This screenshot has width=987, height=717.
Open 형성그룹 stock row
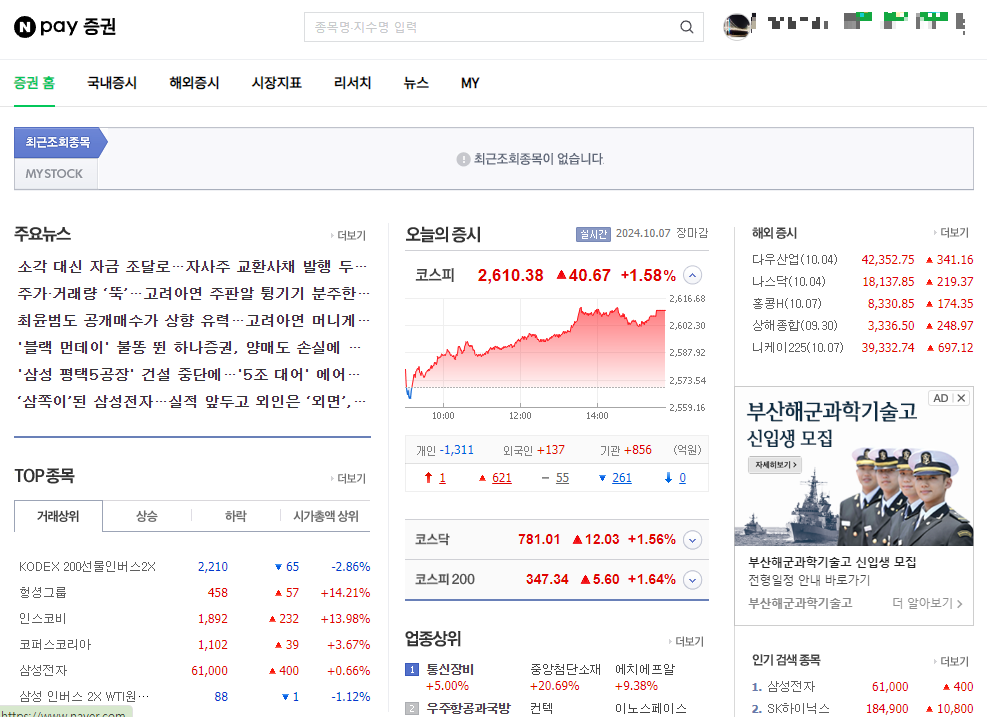click(43, 593)
